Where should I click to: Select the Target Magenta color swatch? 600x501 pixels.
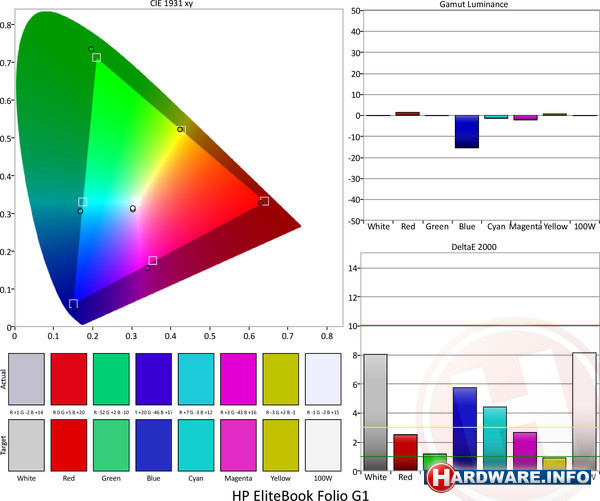(238, 445)
